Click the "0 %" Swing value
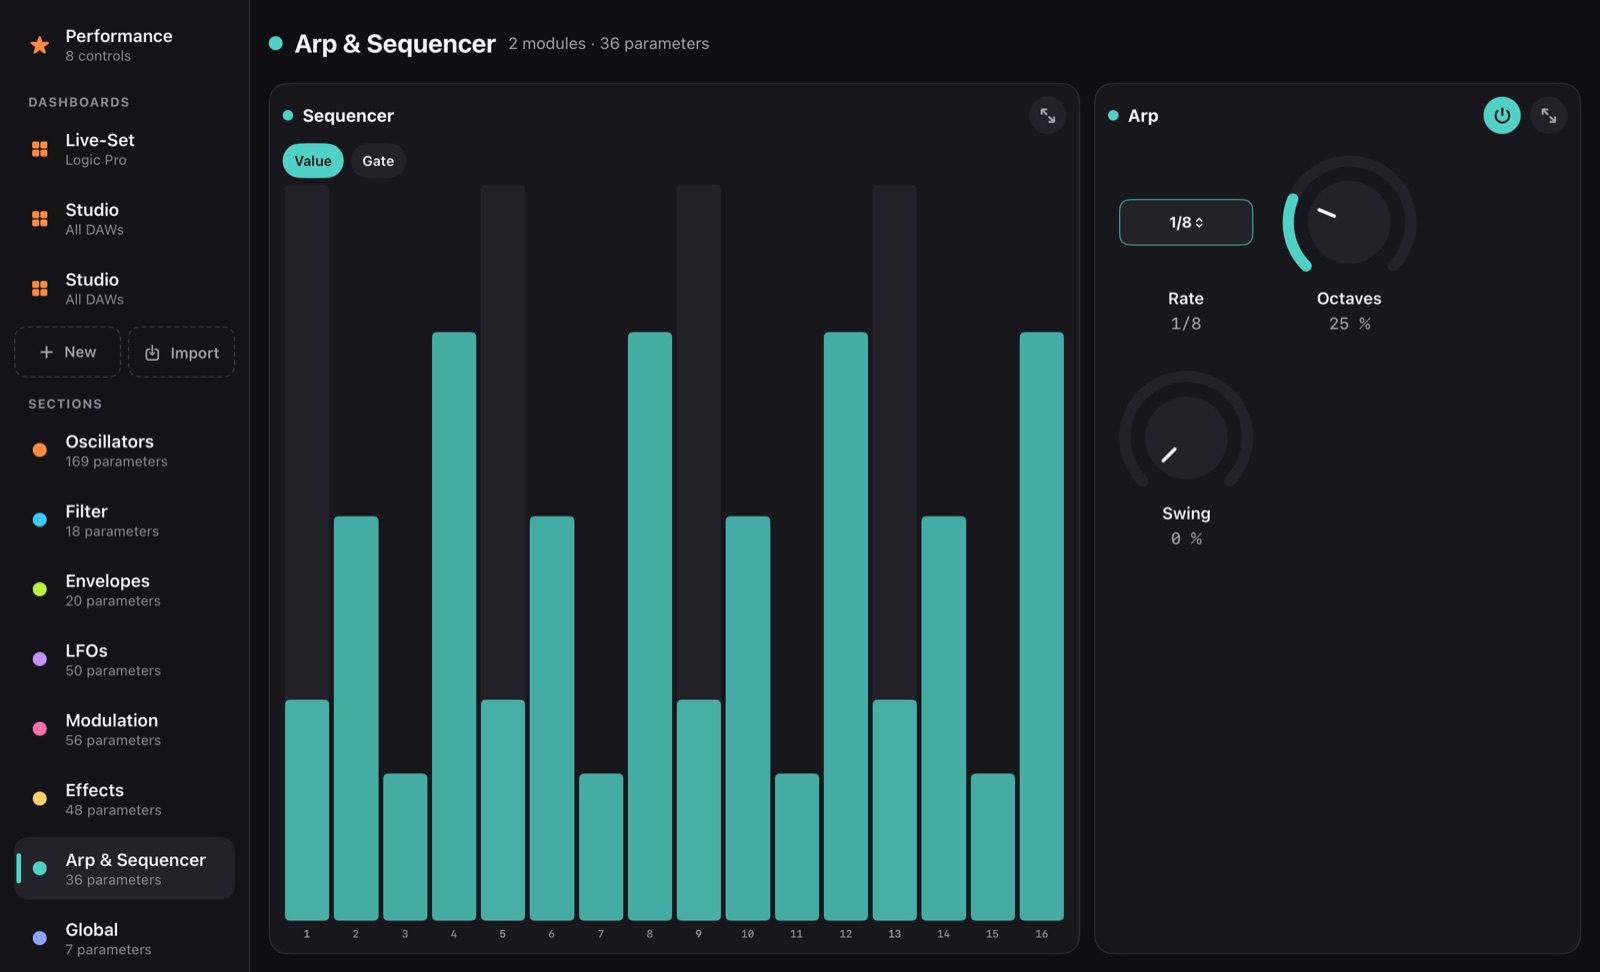 (x=1186, y=539)
